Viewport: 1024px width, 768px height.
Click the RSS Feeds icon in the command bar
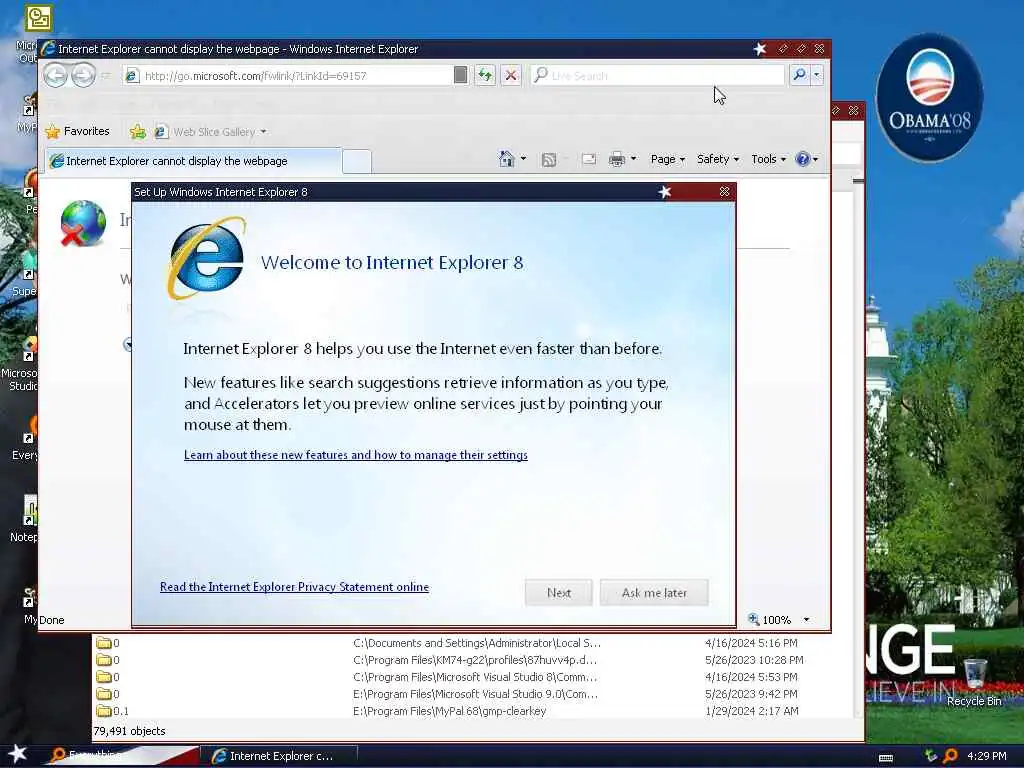(x=549, y=159)
